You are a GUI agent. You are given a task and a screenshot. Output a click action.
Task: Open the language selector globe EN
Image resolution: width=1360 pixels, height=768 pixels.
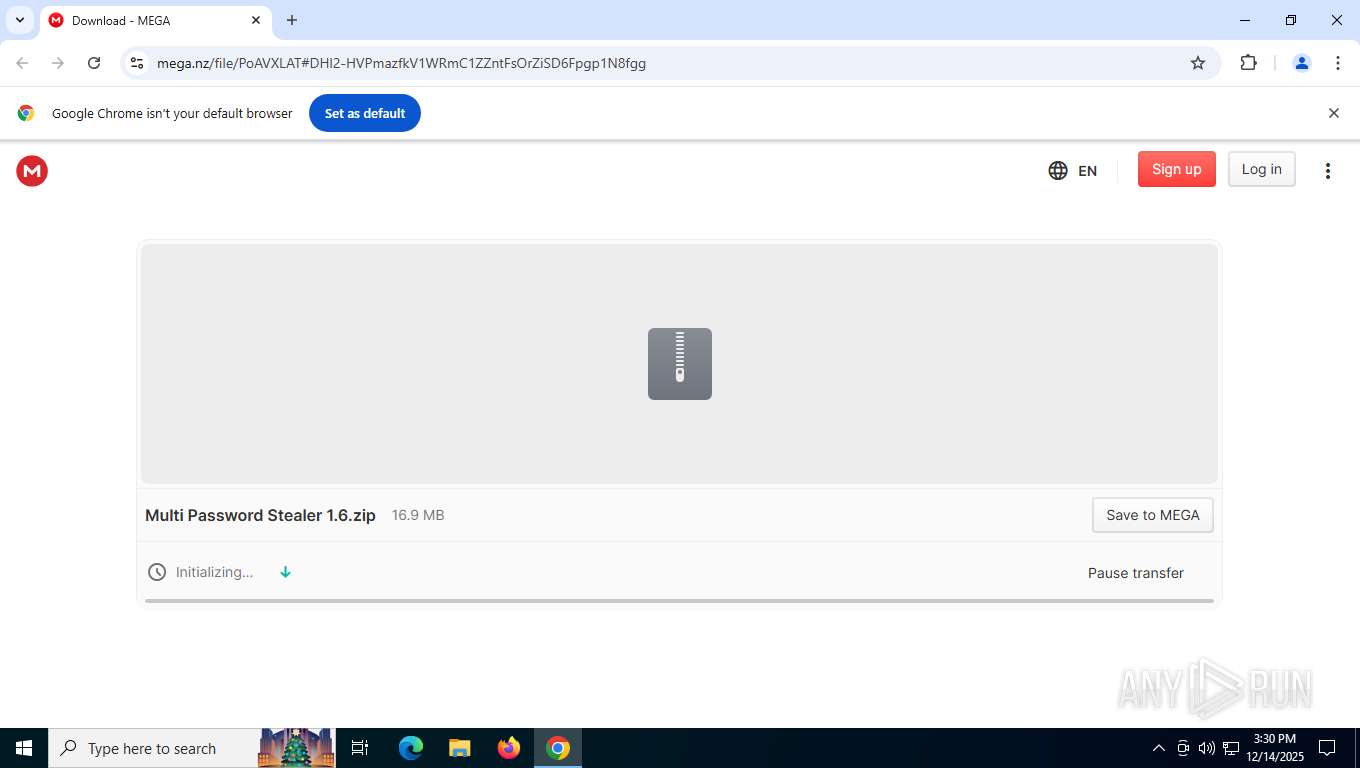[x=1072, y=171]
